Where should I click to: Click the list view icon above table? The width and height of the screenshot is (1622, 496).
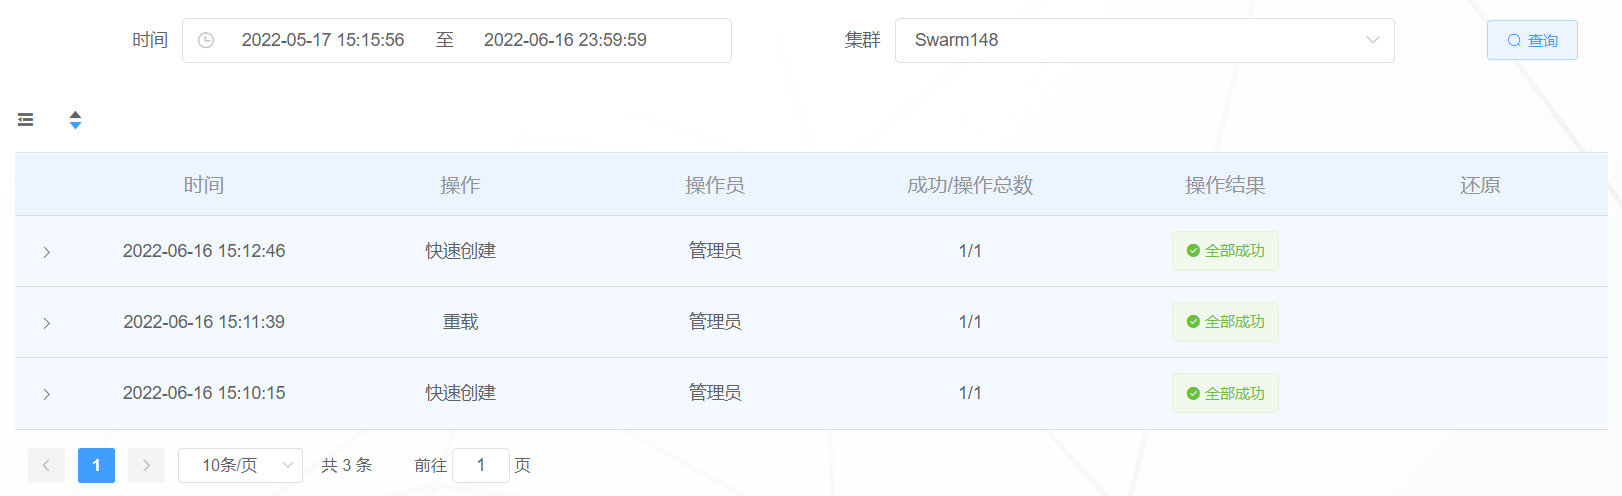point(26,120)
